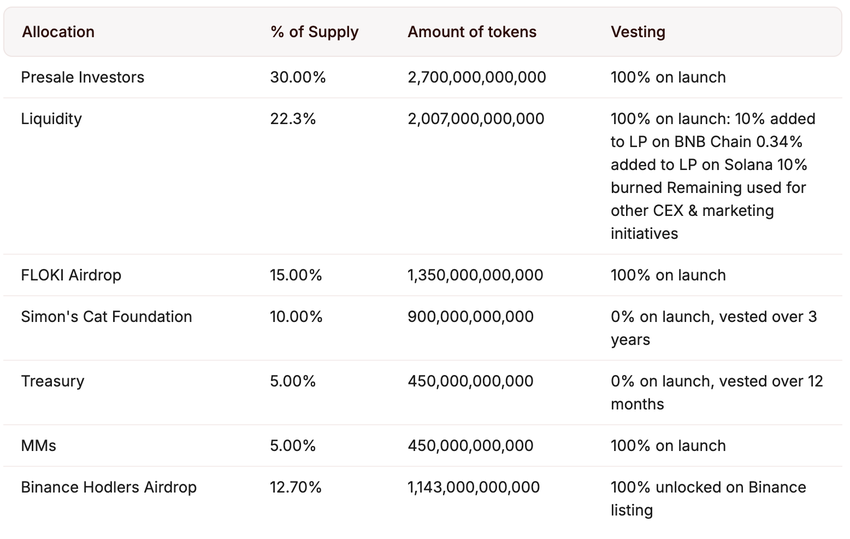Select the Binance Hodlers Airdrop label
The image size is (850, 539).
pyautogui.click(x=109, y=488)
